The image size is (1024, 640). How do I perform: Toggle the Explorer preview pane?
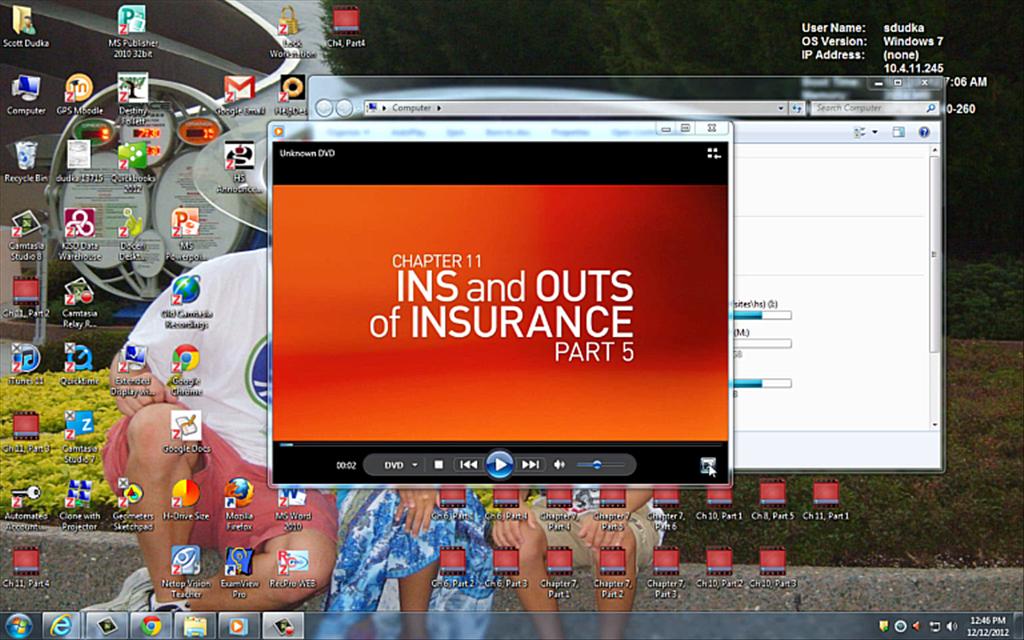tap(899, 133)
